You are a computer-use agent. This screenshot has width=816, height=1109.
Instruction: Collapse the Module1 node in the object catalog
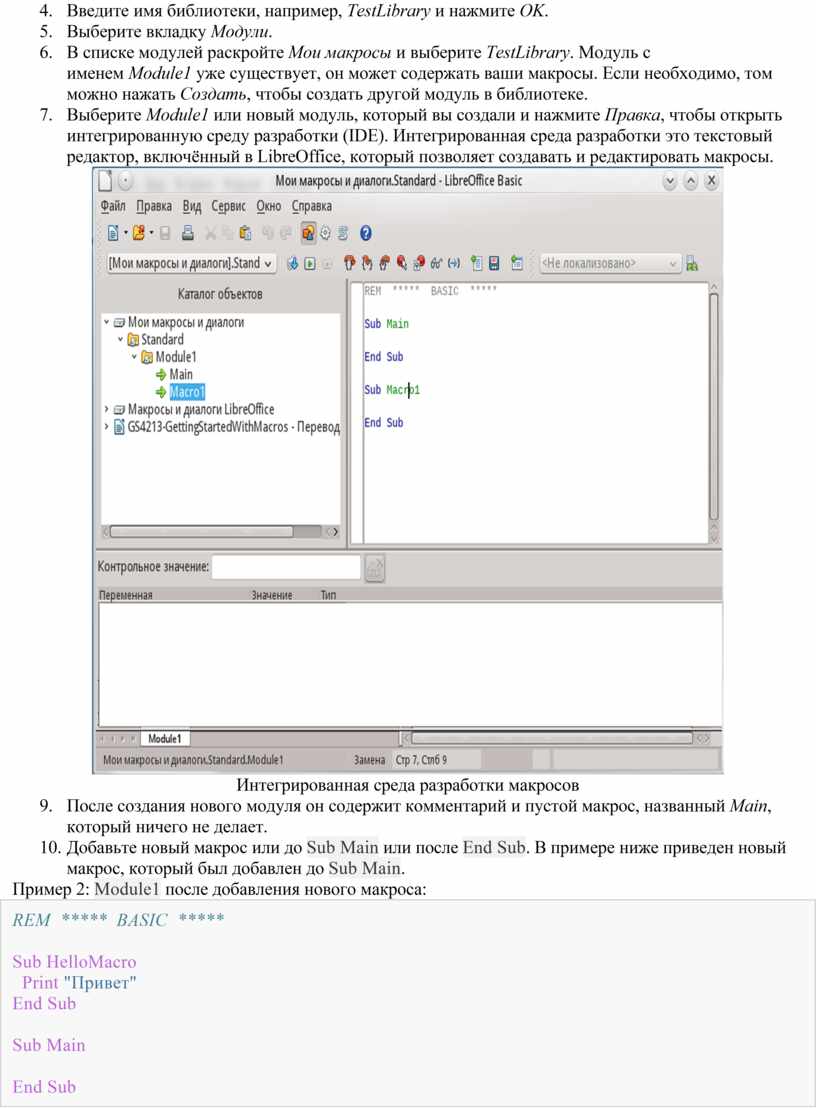(134, 357)
